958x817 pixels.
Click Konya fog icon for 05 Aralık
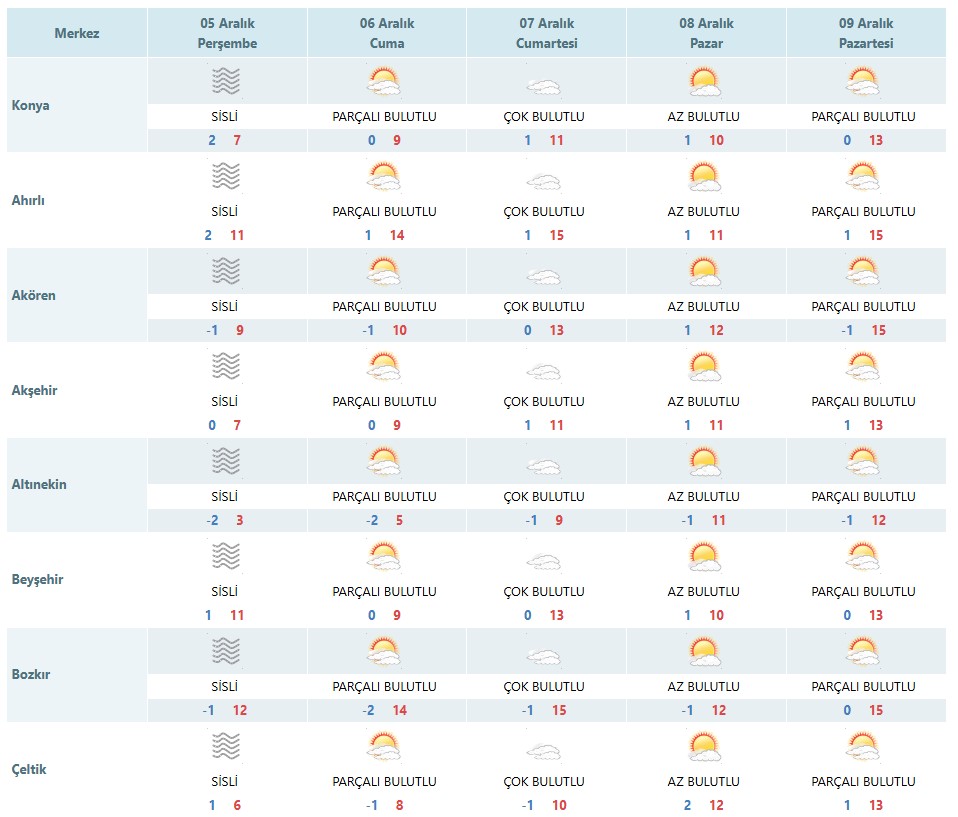pos(225,81)
